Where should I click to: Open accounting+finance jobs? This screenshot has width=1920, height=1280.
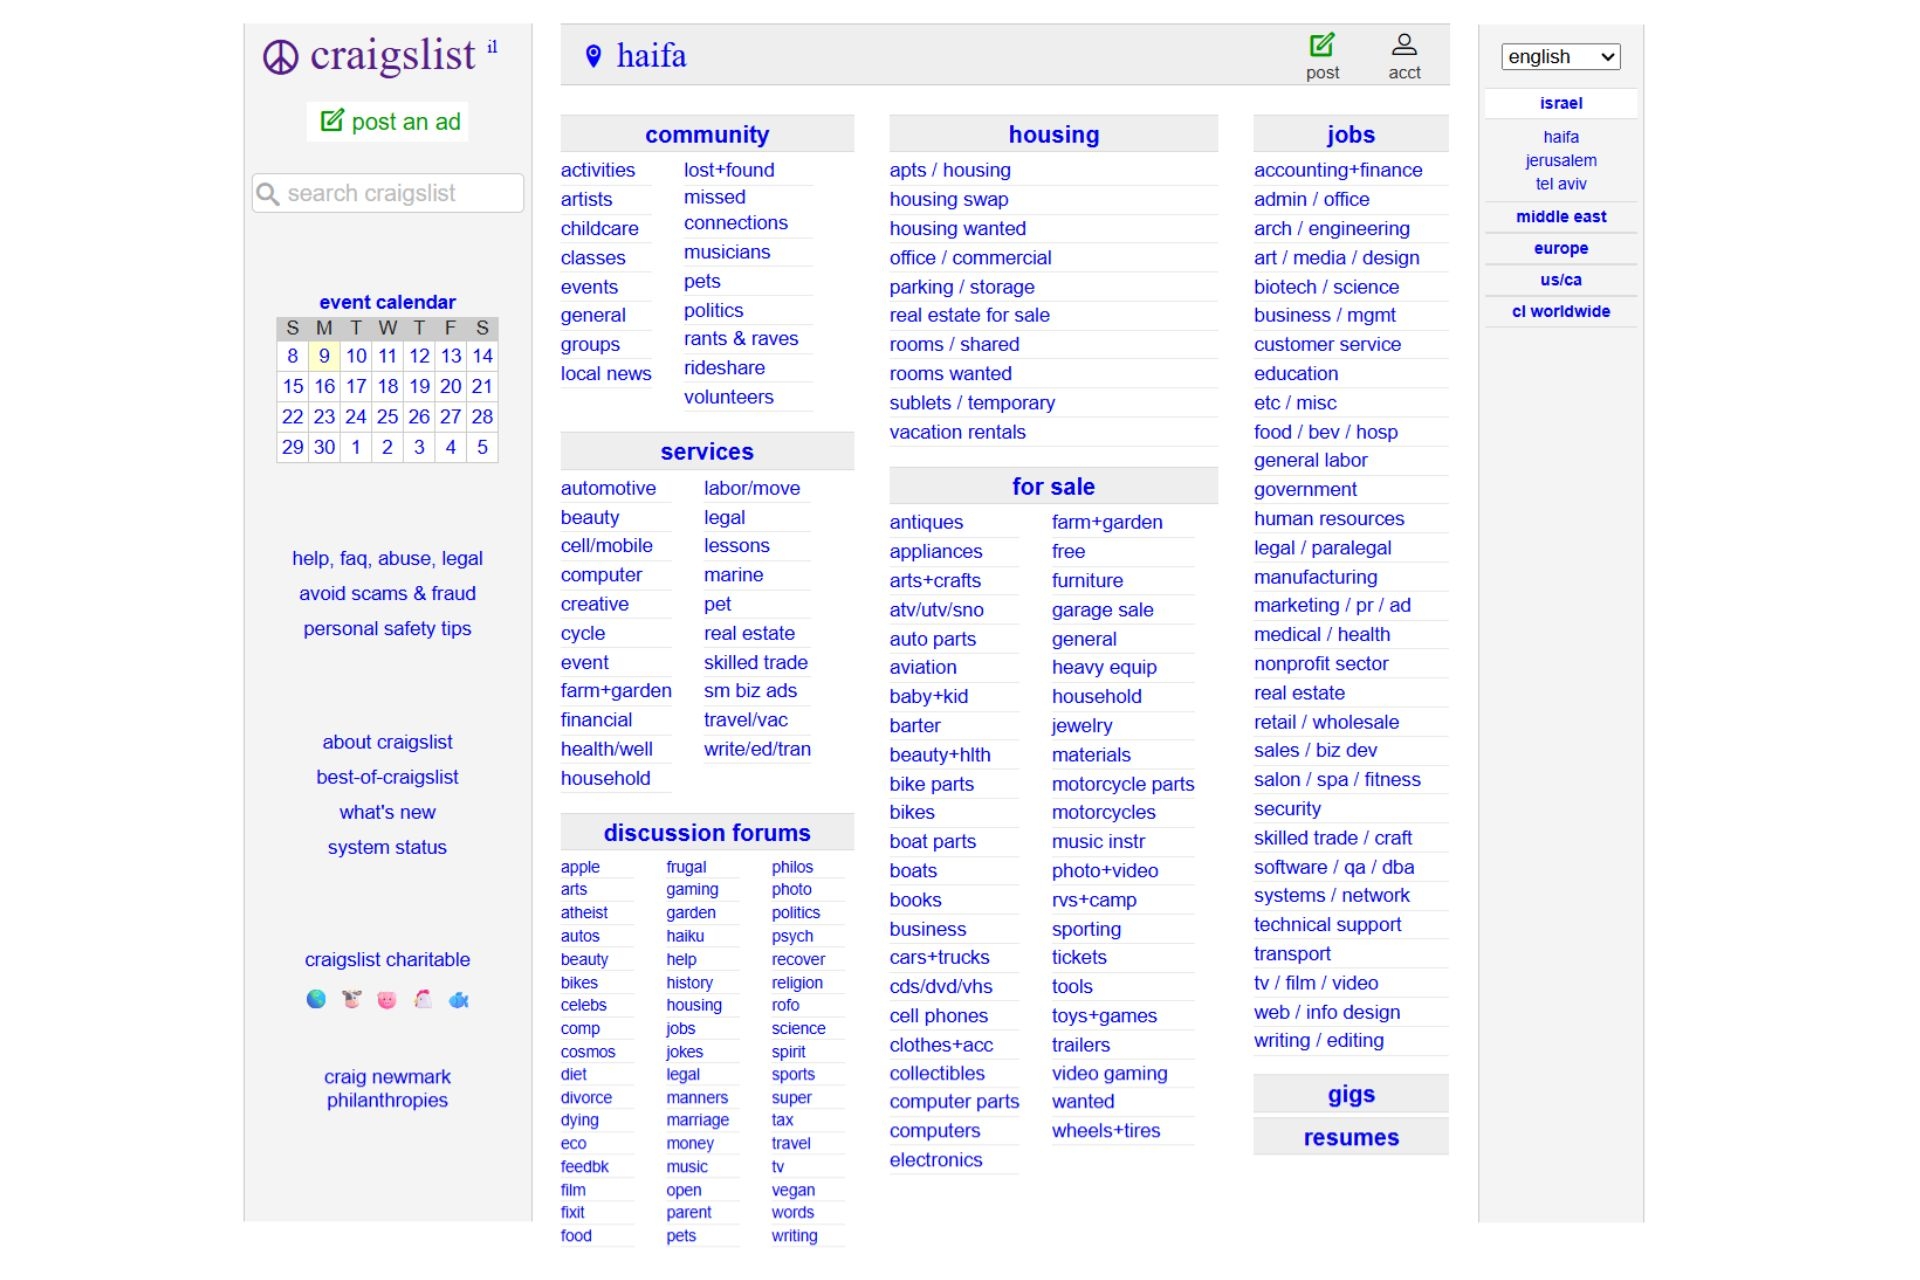1338,170
